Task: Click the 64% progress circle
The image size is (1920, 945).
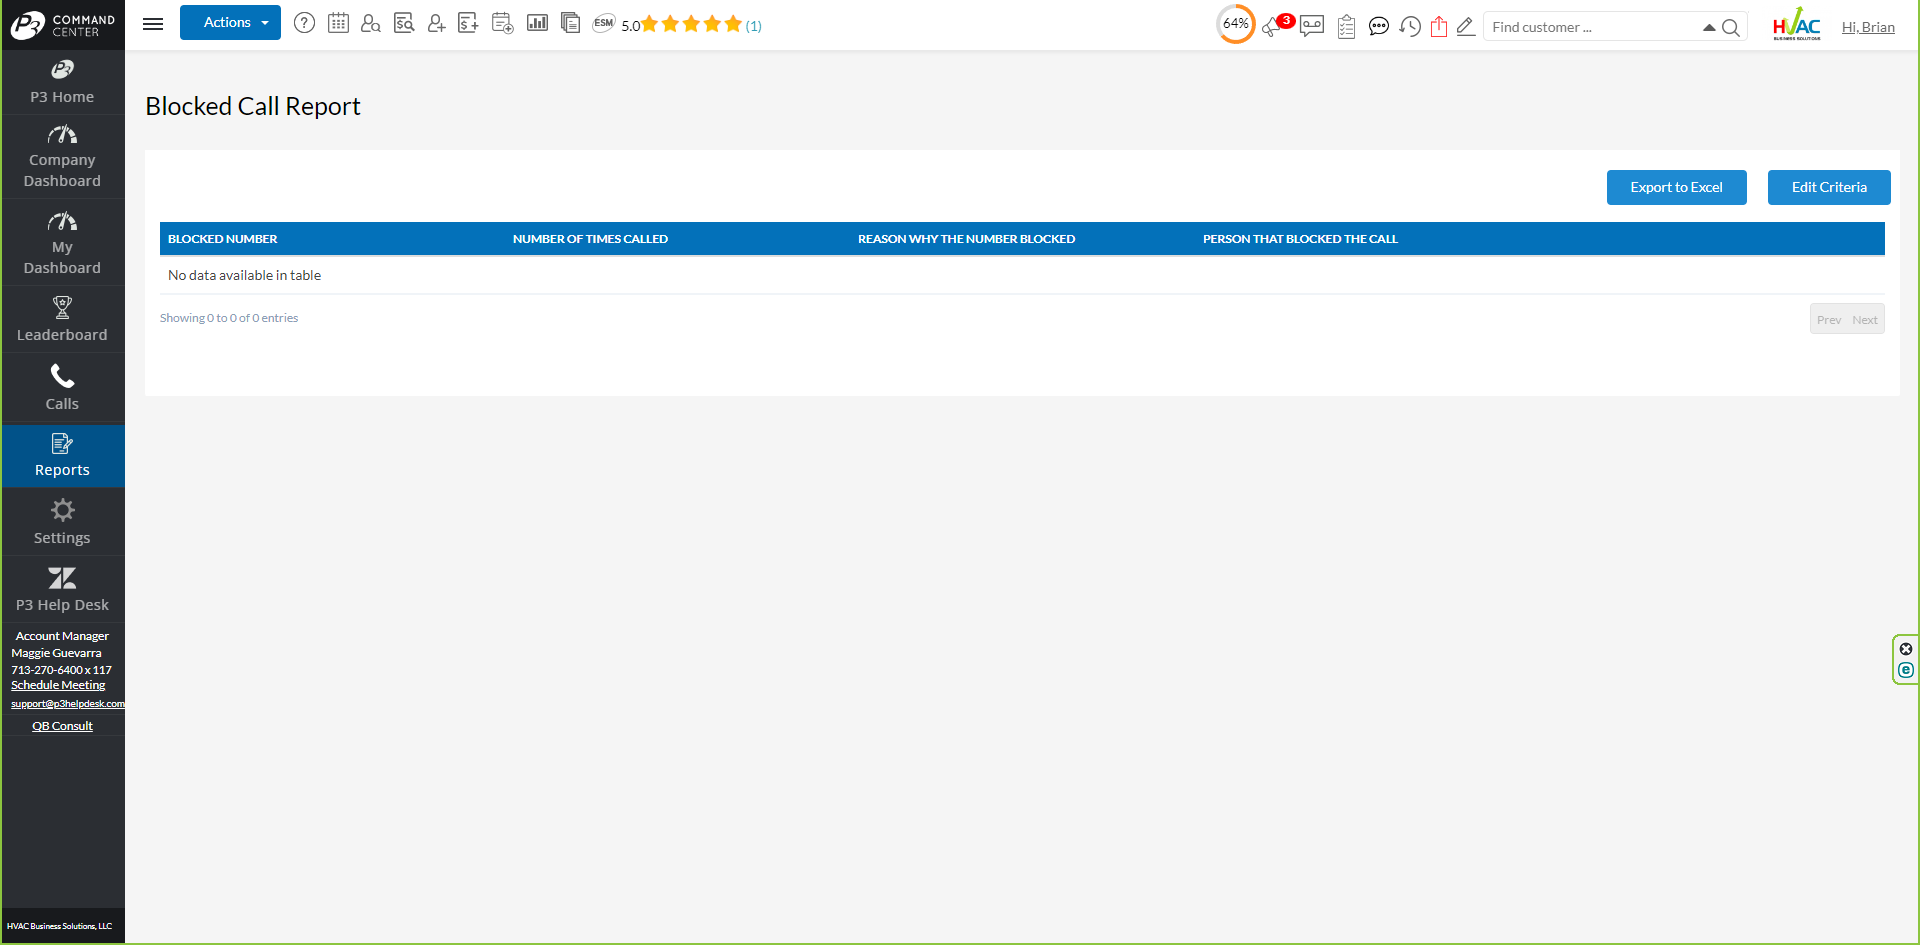Action: click(1236, 24)
